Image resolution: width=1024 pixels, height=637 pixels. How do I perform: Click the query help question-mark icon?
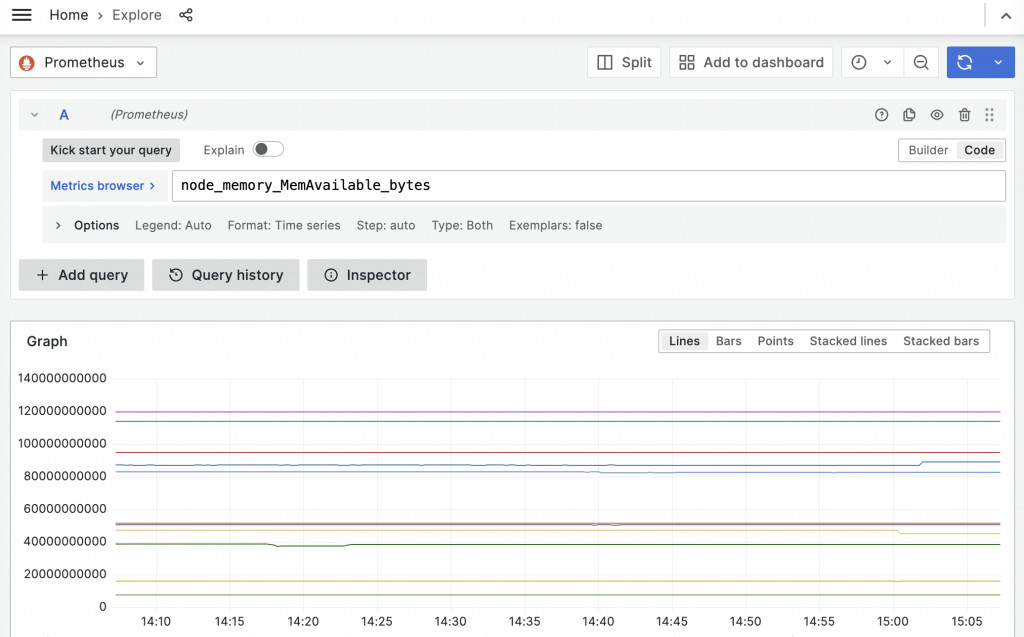(x=882, y=115)
